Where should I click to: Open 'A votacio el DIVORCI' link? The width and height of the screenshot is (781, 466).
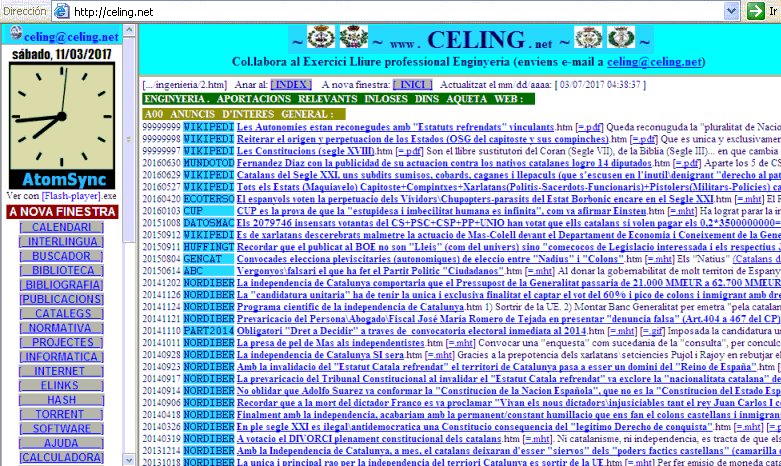[369, 439]
